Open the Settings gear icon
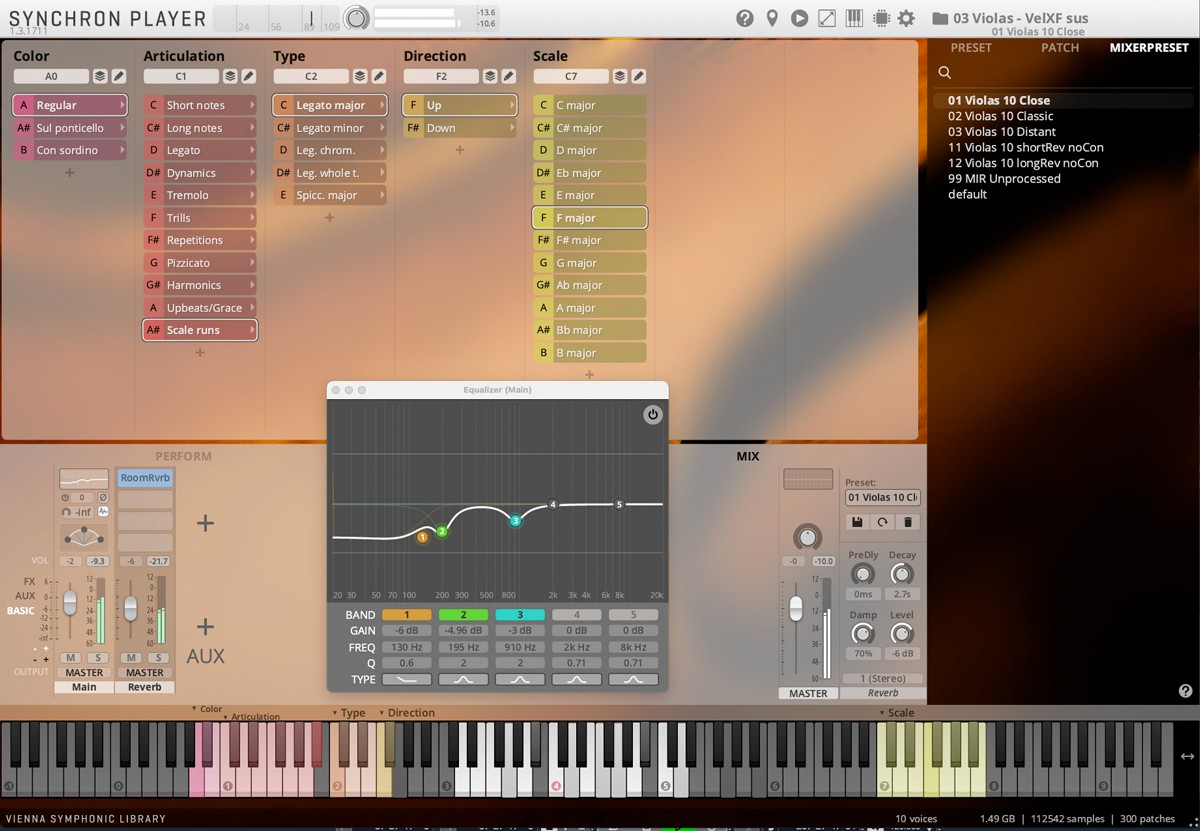The image size is (1200, 831). pos(905,17)
